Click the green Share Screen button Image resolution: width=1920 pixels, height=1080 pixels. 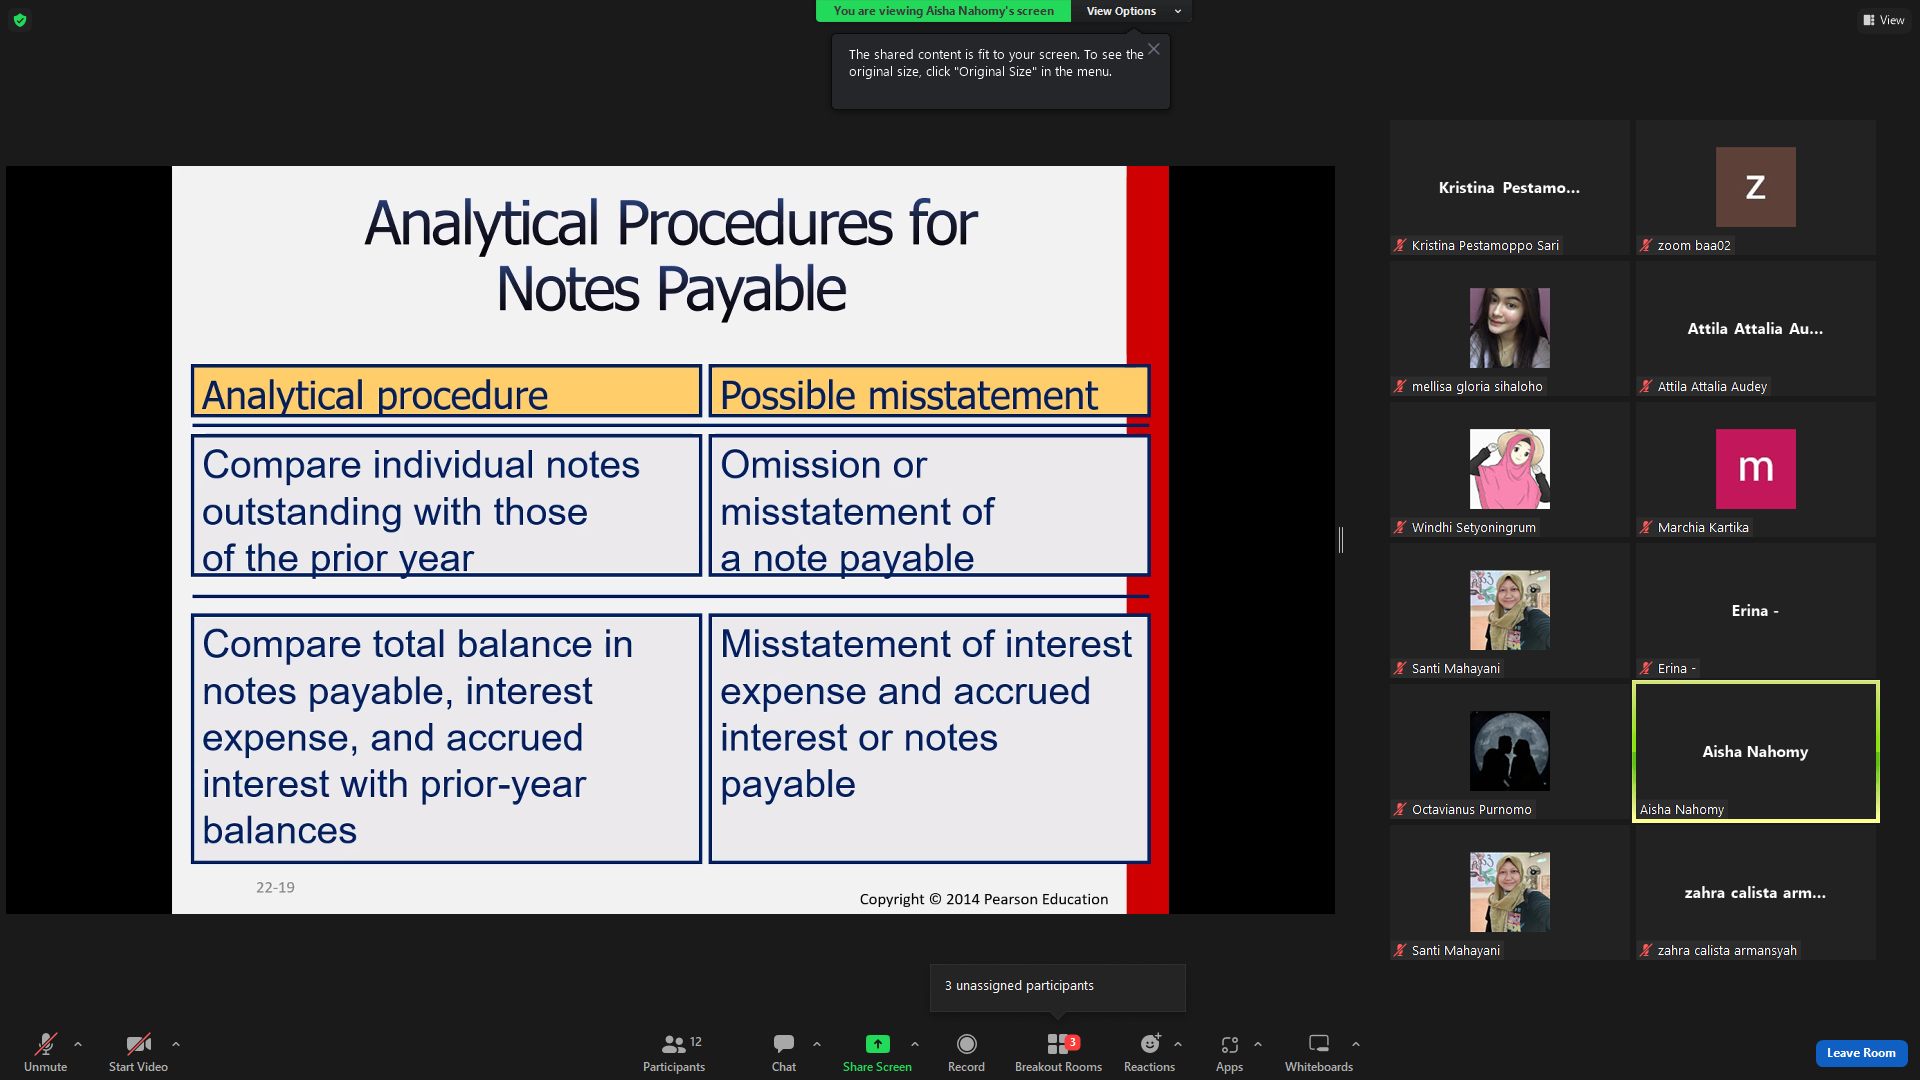(877, 1052)
